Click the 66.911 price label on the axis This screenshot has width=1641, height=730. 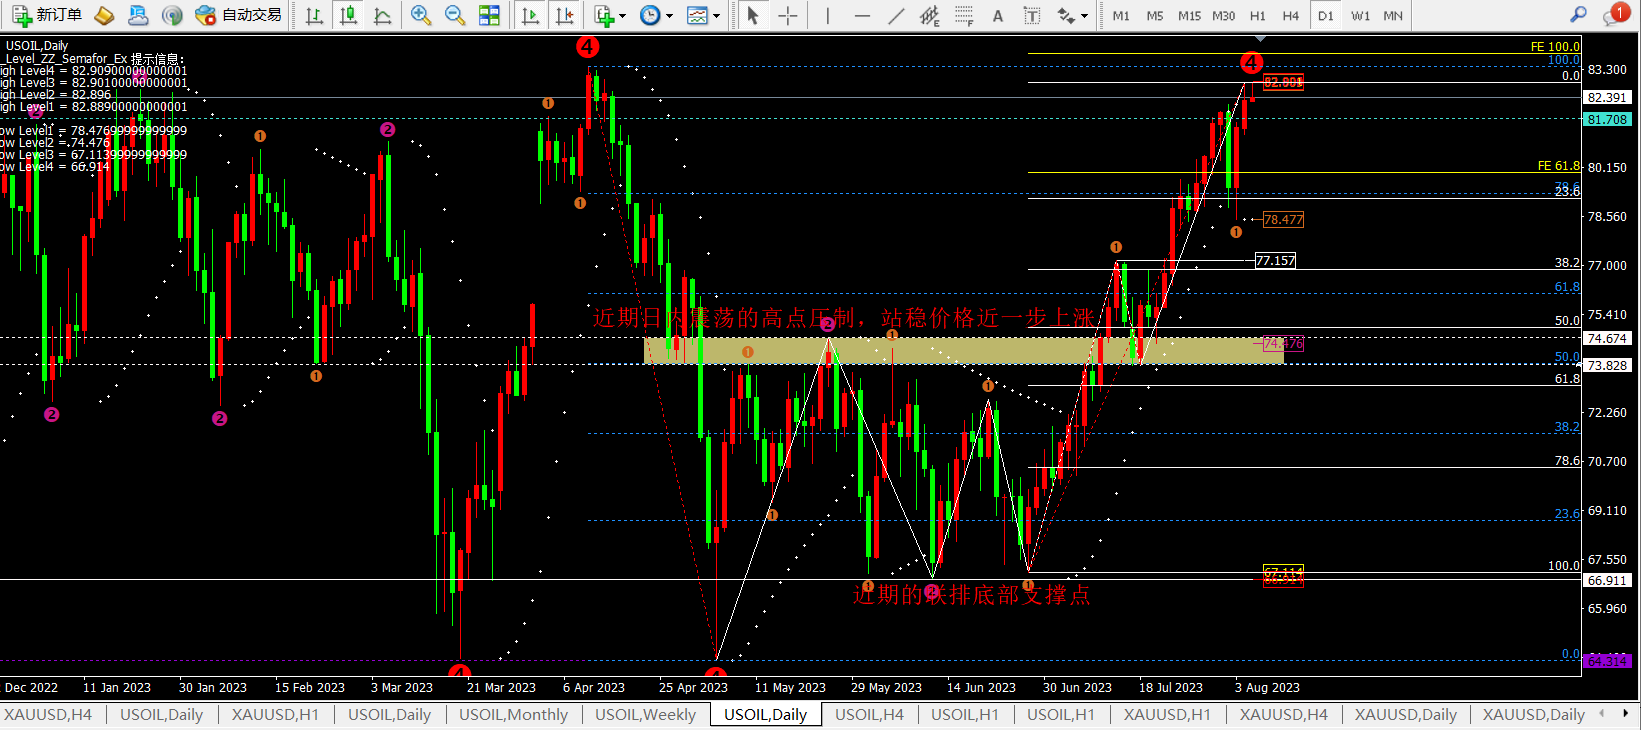(x=1607, y=580)
